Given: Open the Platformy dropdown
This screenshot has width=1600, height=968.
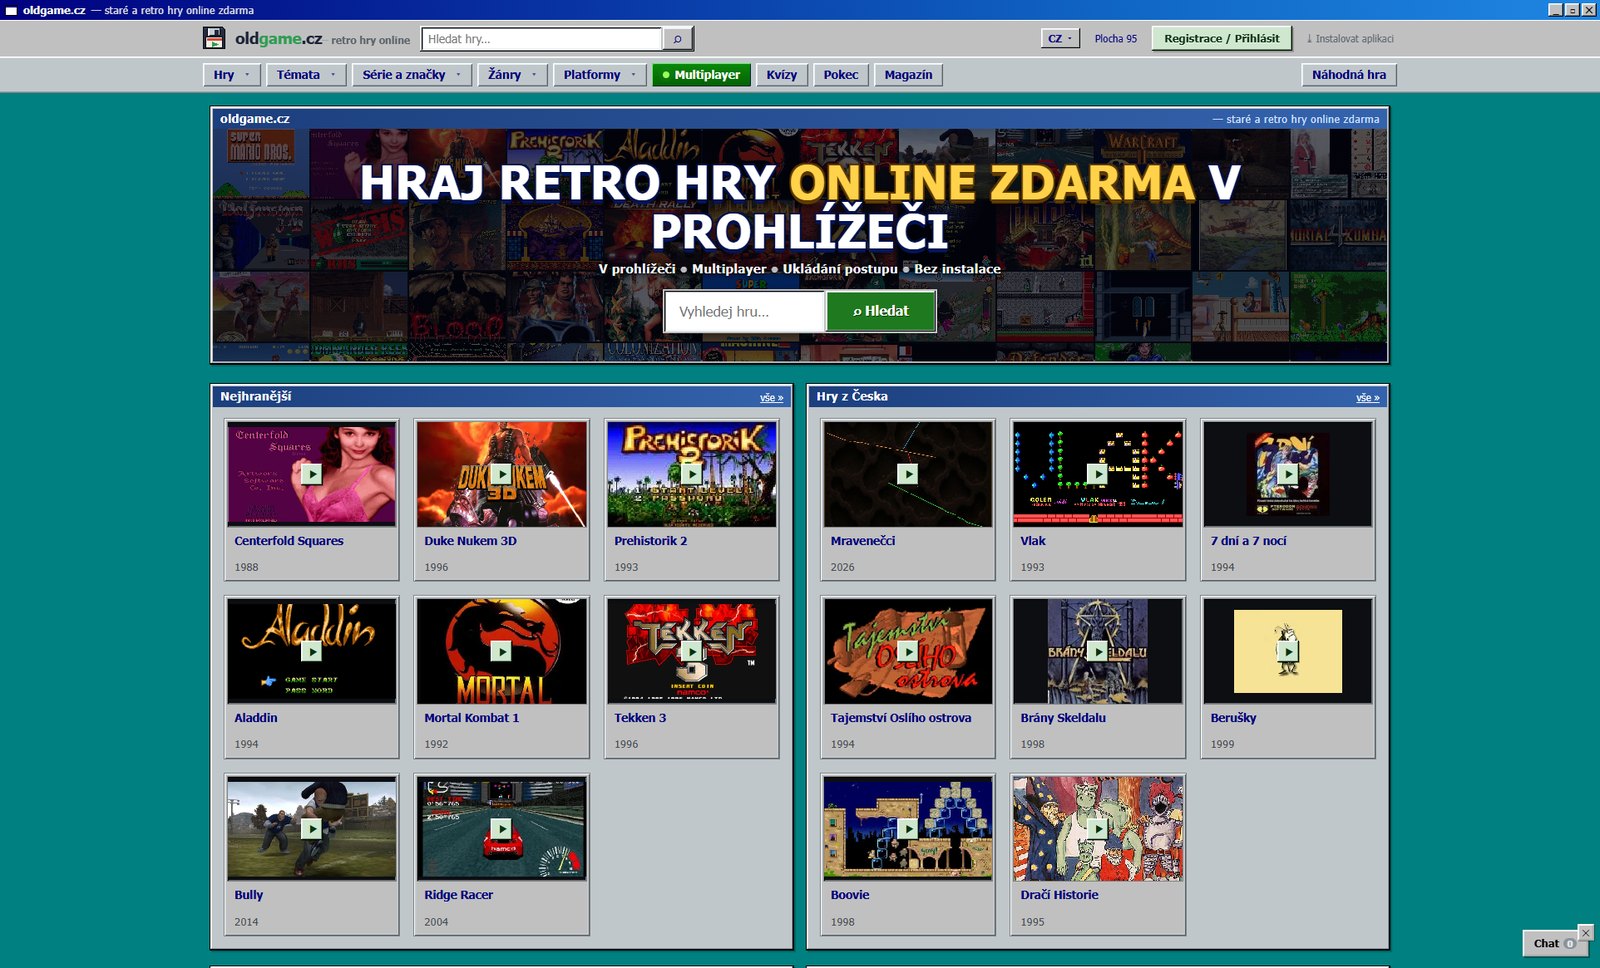Looking at the screenshot, I should pos(600,75).
